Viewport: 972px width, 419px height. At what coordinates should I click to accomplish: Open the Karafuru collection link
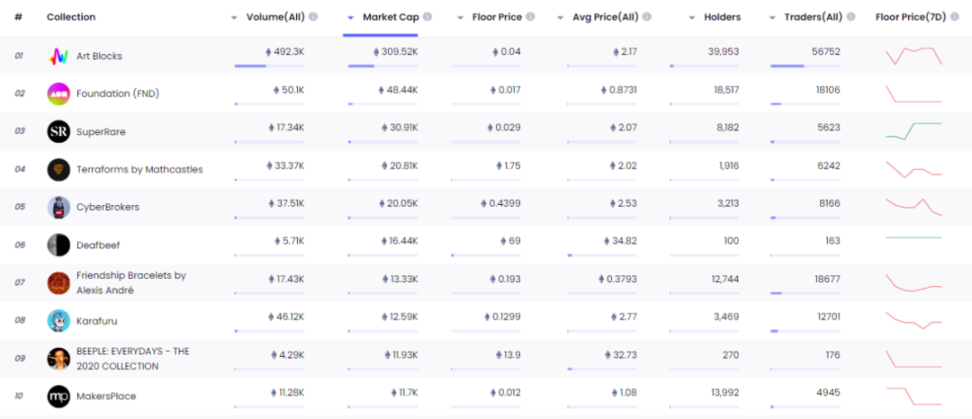tap(97, 321)
